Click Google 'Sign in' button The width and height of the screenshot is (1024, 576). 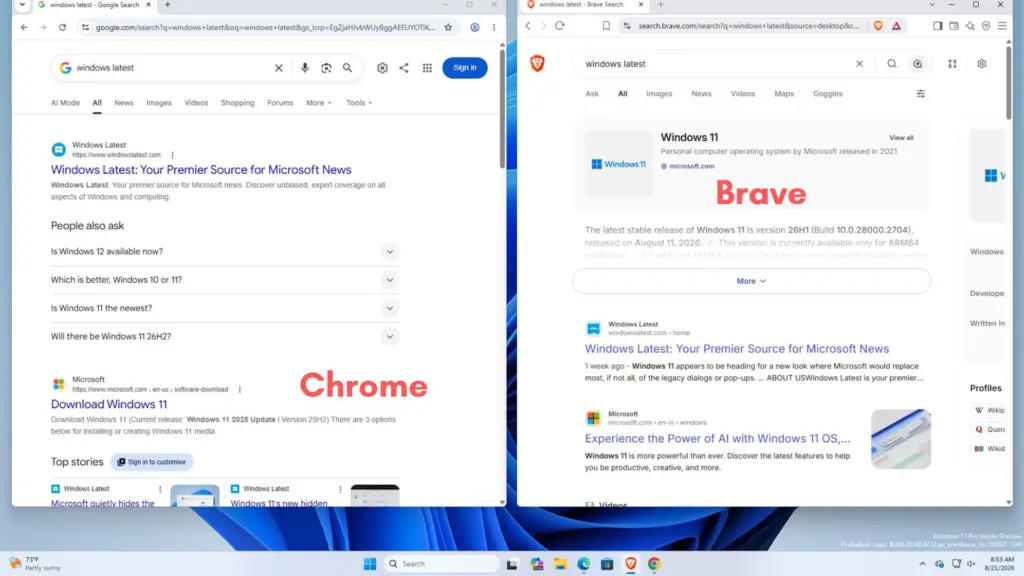(464, 68)
